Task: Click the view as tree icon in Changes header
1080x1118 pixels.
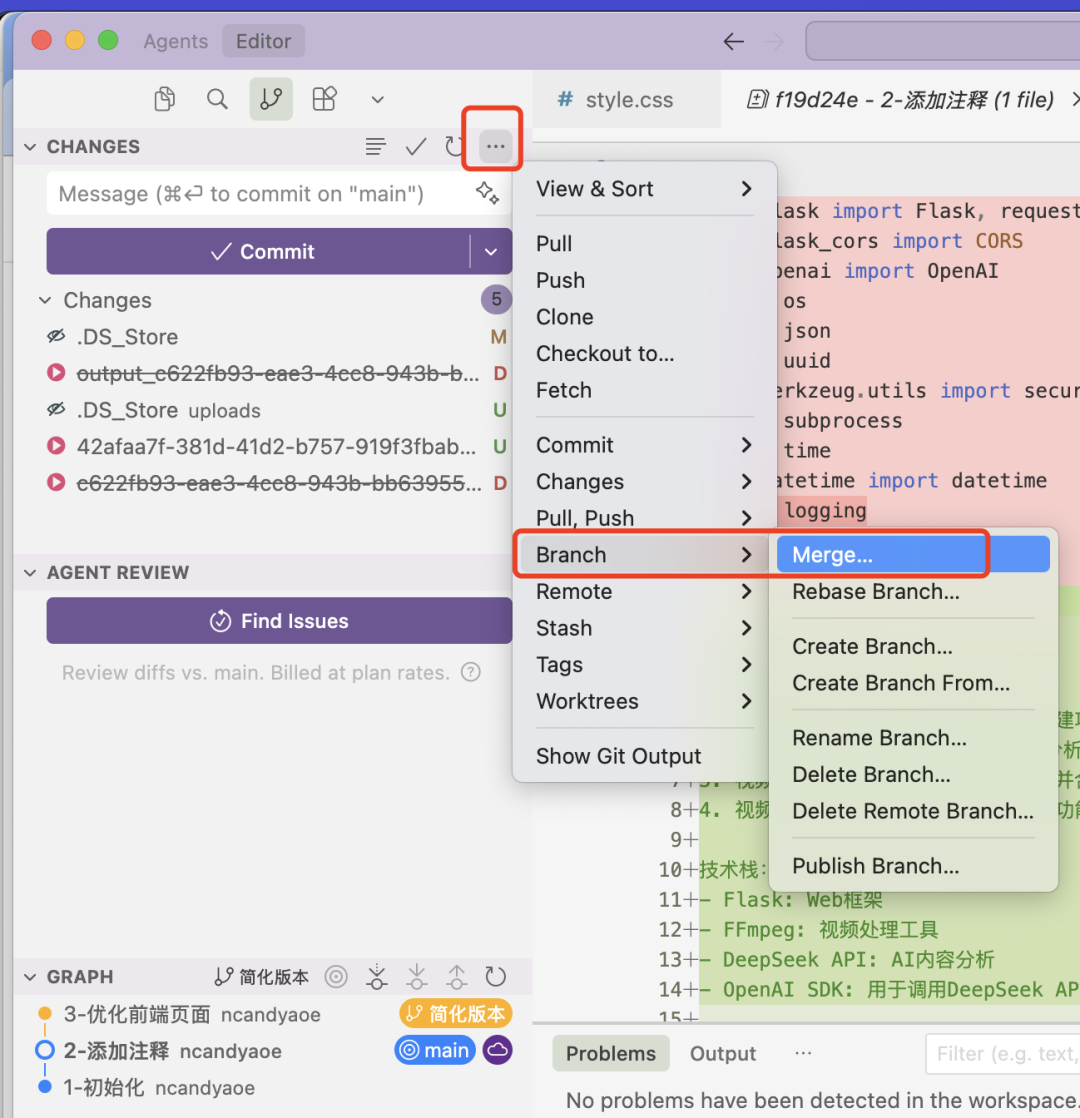Action: click(x=376, y=147)
